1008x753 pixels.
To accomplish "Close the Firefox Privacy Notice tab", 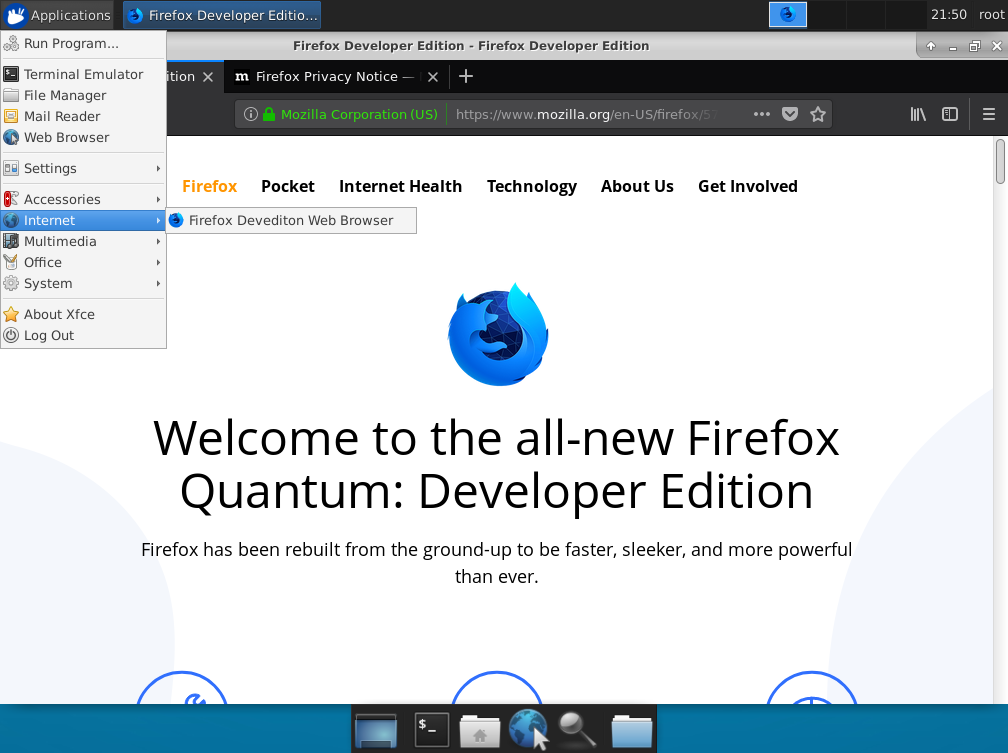I will point(433,77).
